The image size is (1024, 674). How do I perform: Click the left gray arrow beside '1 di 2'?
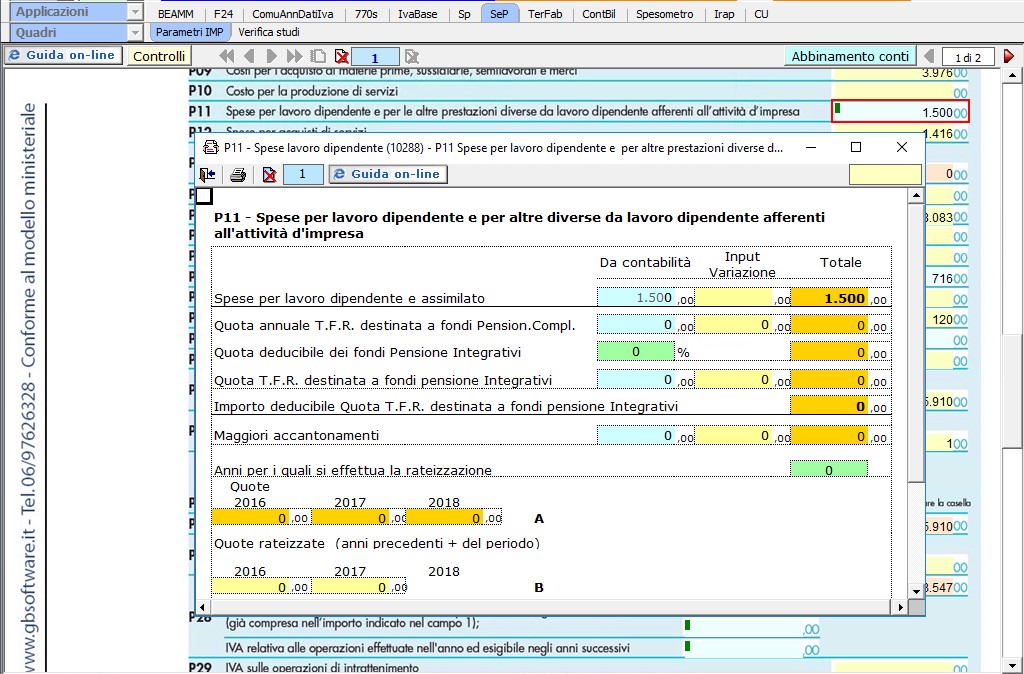coord(929,56)
